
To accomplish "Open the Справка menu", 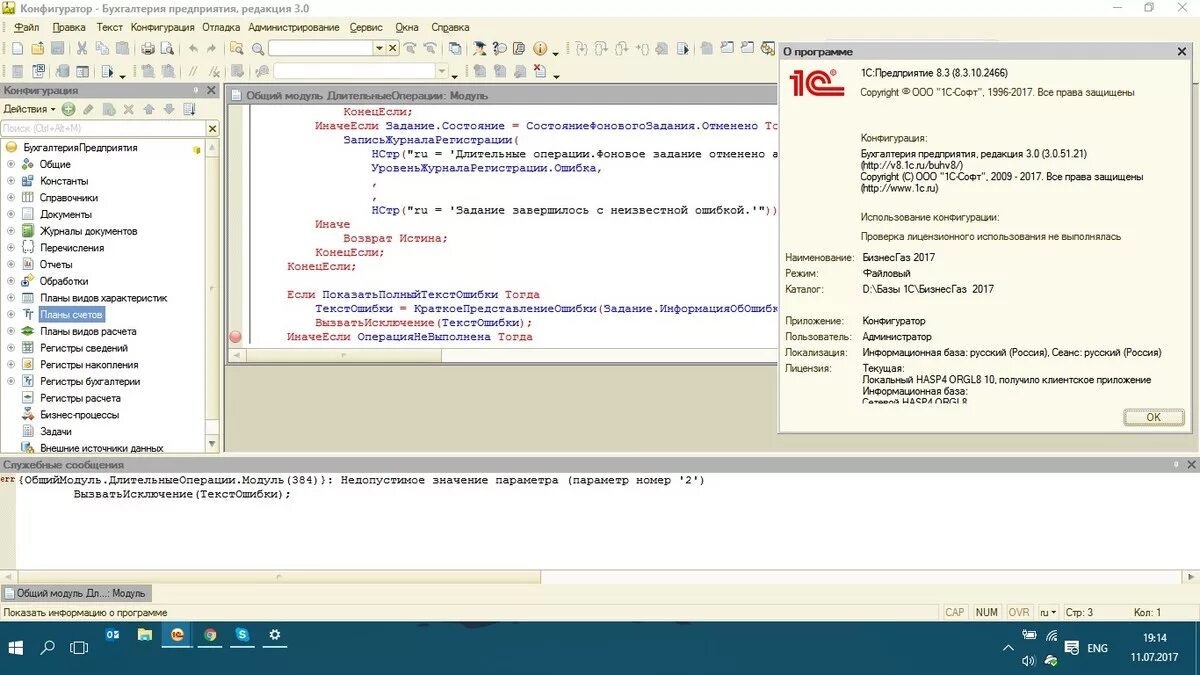I will tap(450, 27).
